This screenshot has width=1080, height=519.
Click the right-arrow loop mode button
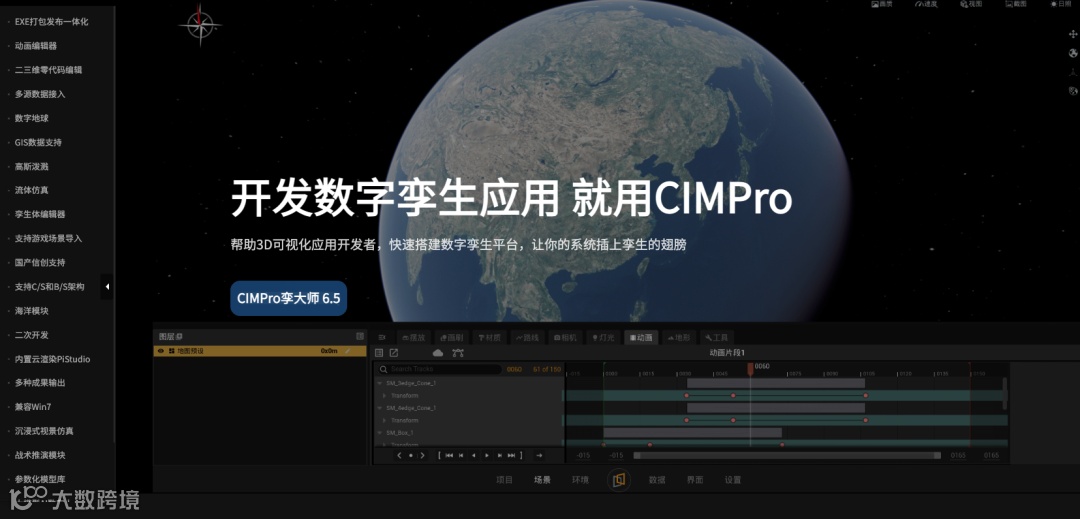(x=539, y=455)
